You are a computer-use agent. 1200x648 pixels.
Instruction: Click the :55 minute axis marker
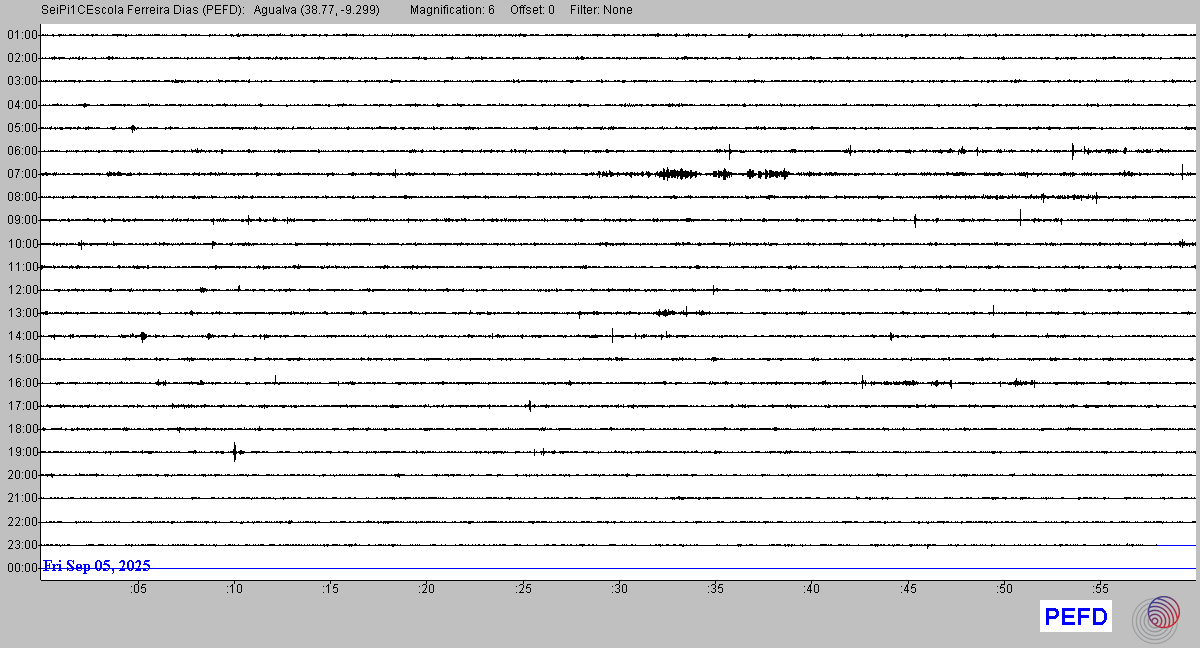click(1099, 589)
